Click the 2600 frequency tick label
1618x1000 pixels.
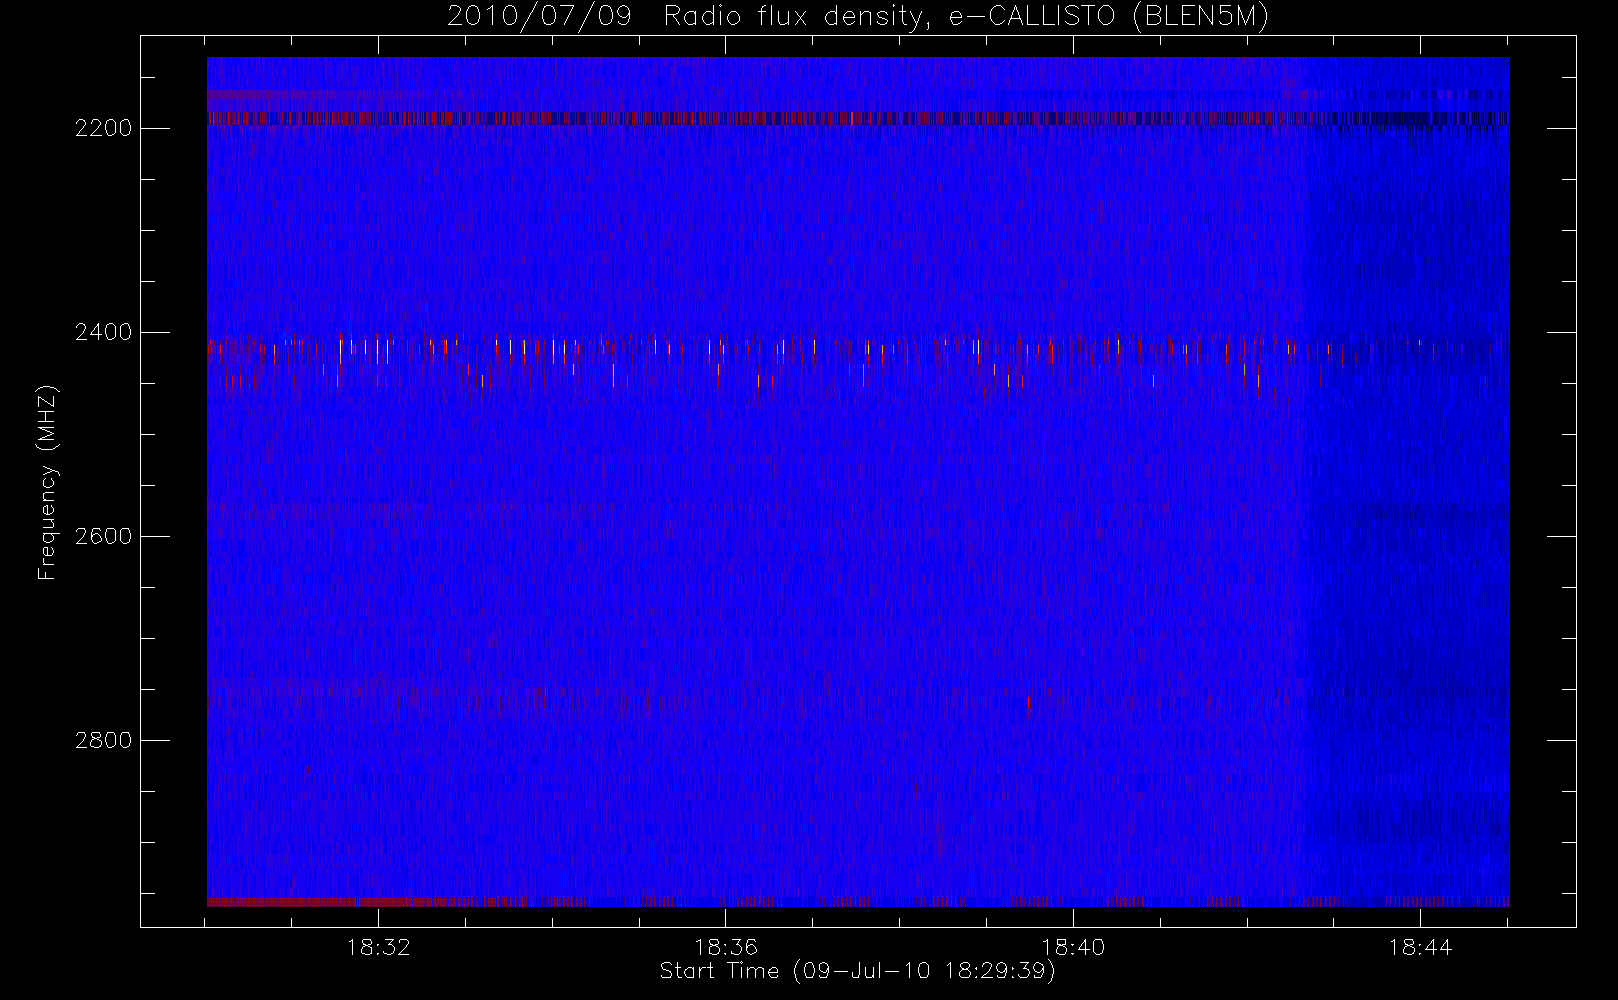coord(104,536)
